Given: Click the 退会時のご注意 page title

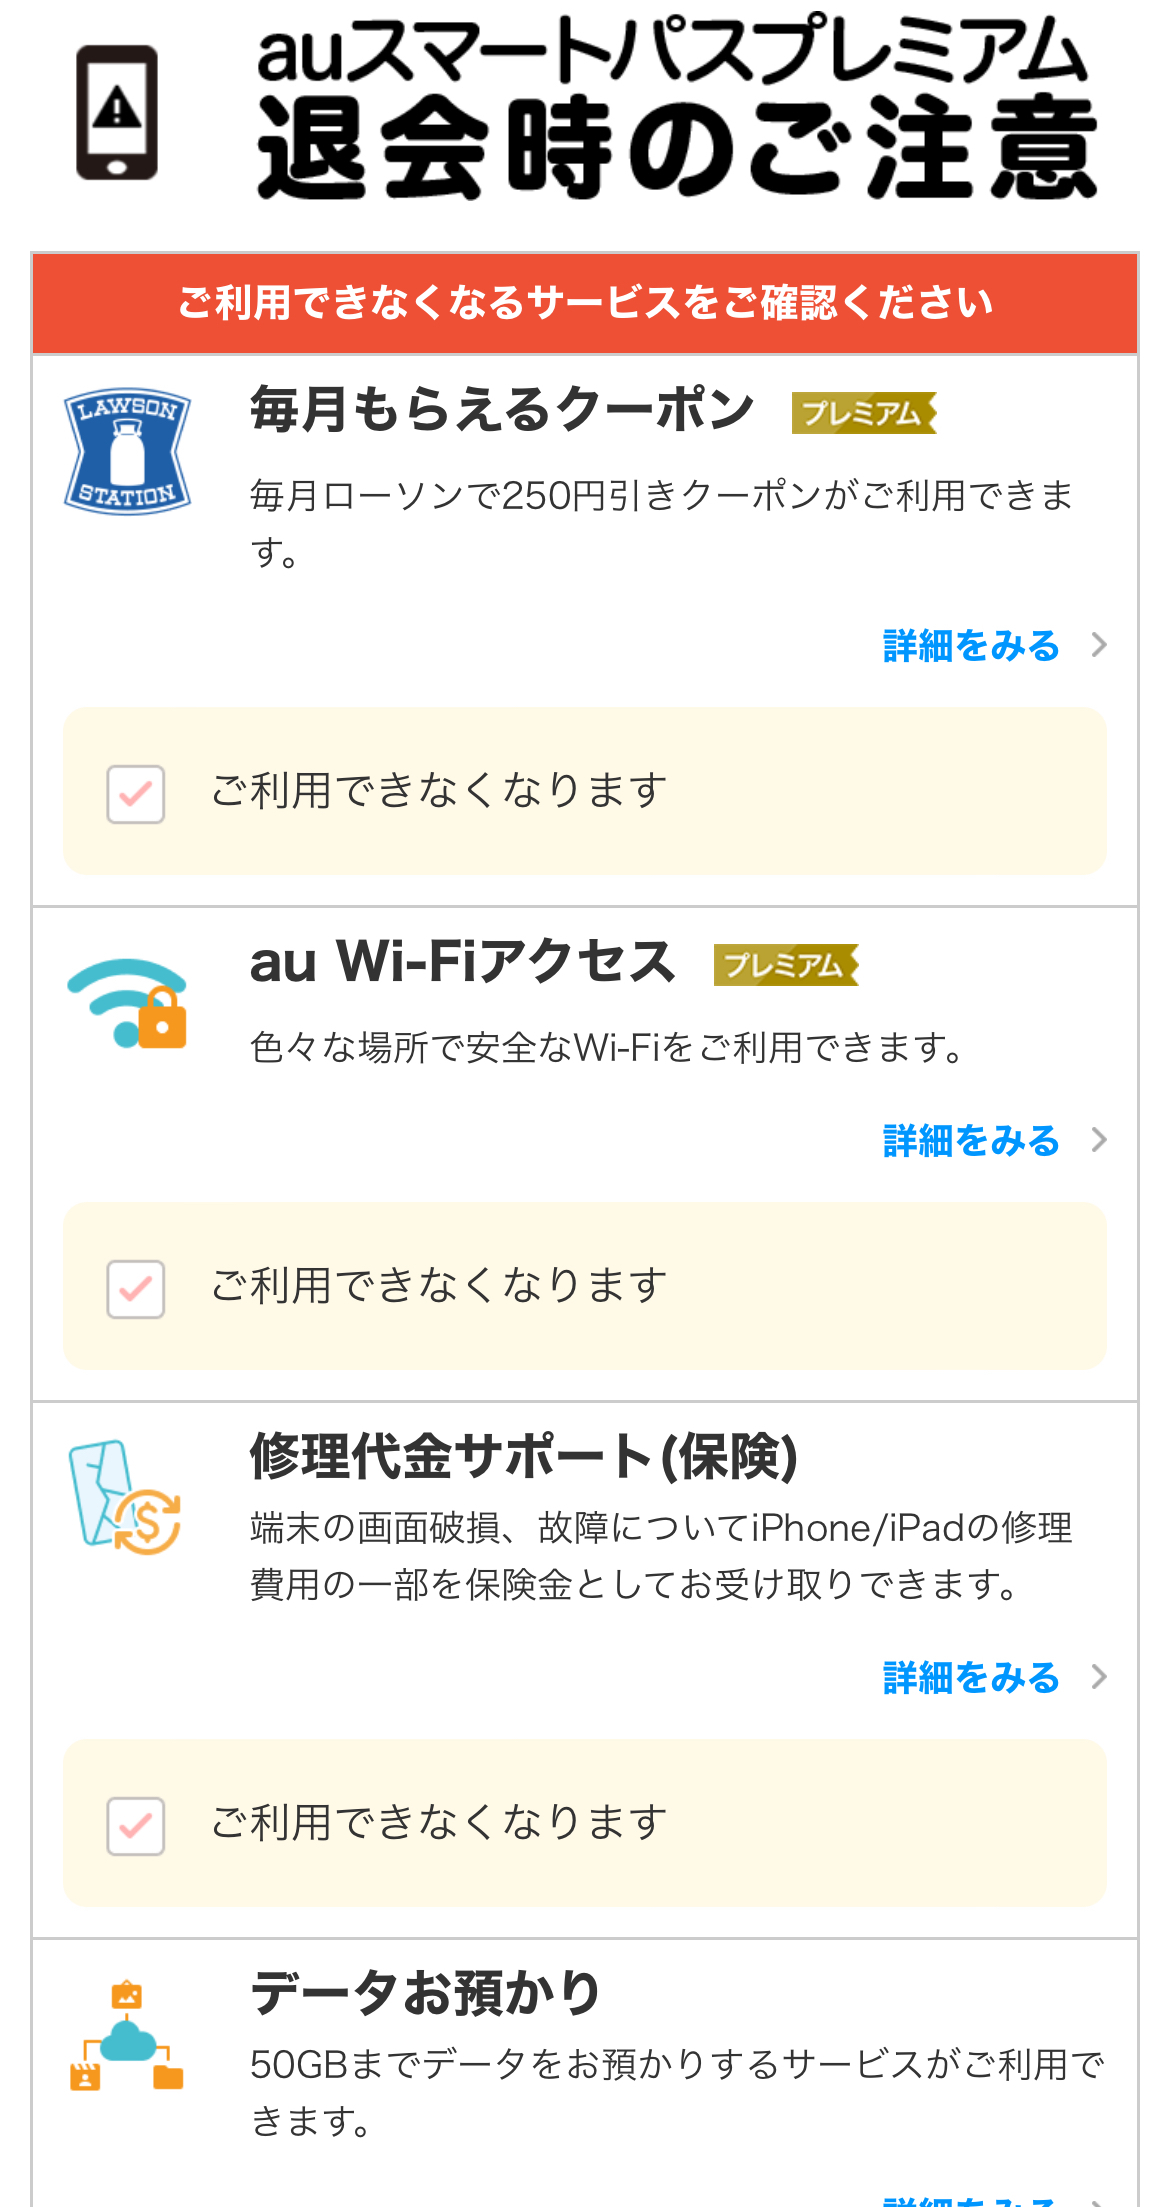Looking at the screenshot, I should (677, 148).
